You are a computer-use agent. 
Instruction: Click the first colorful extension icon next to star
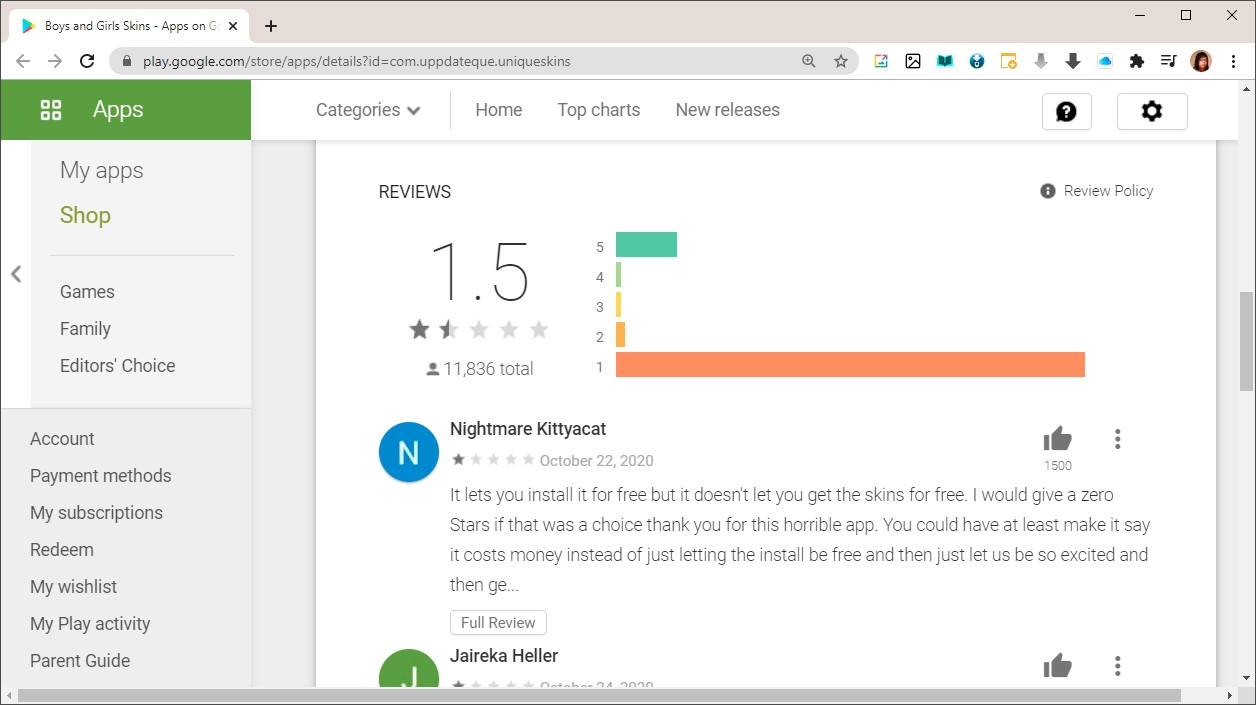click(x=881, y=61)
